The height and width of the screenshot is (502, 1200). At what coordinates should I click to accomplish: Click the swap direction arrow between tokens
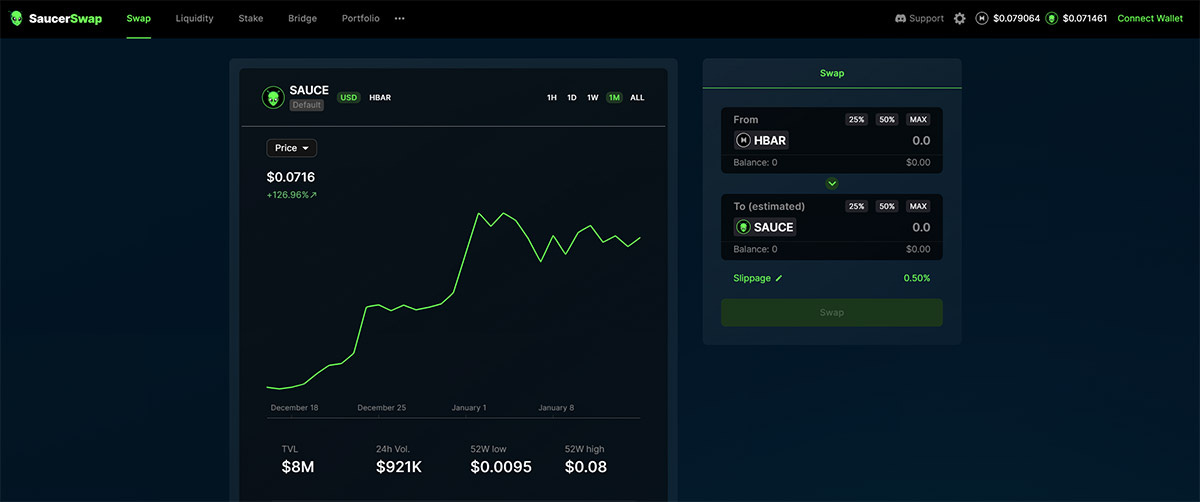point(832,183)
